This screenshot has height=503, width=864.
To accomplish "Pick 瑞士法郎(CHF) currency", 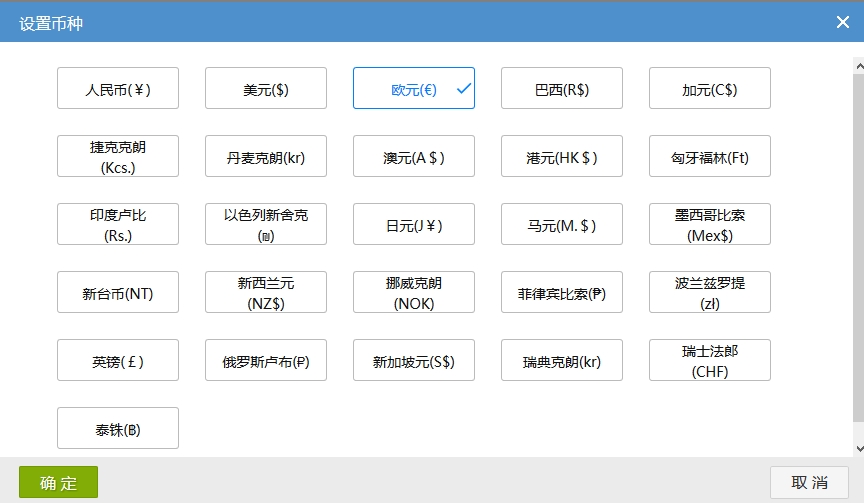I will tap(710, 360).
